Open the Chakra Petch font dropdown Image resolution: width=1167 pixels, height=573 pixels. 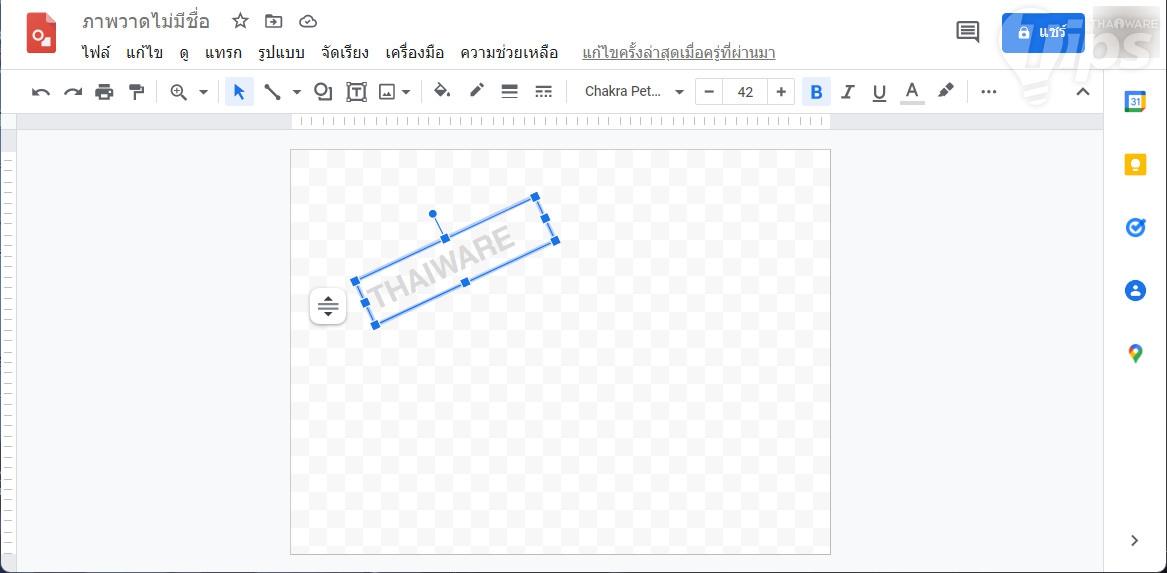[x=634, y=92]
